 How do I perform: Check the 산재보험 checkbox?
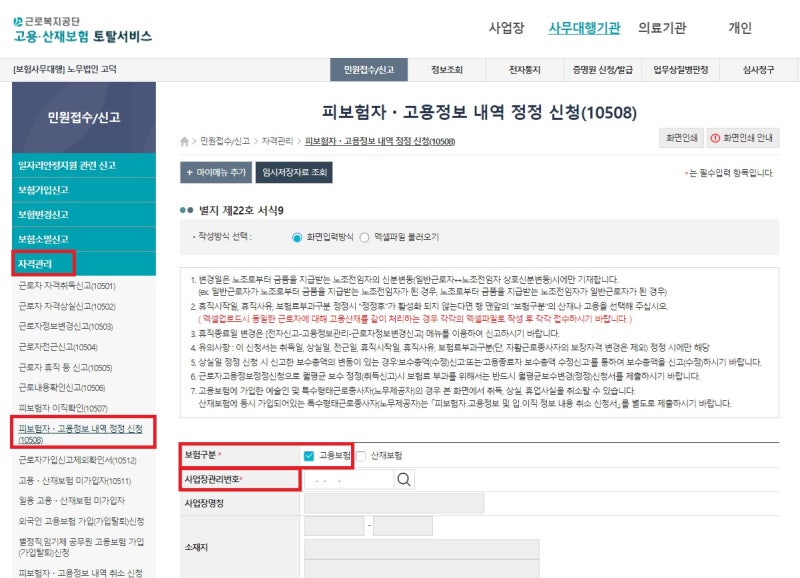[361, 456]
